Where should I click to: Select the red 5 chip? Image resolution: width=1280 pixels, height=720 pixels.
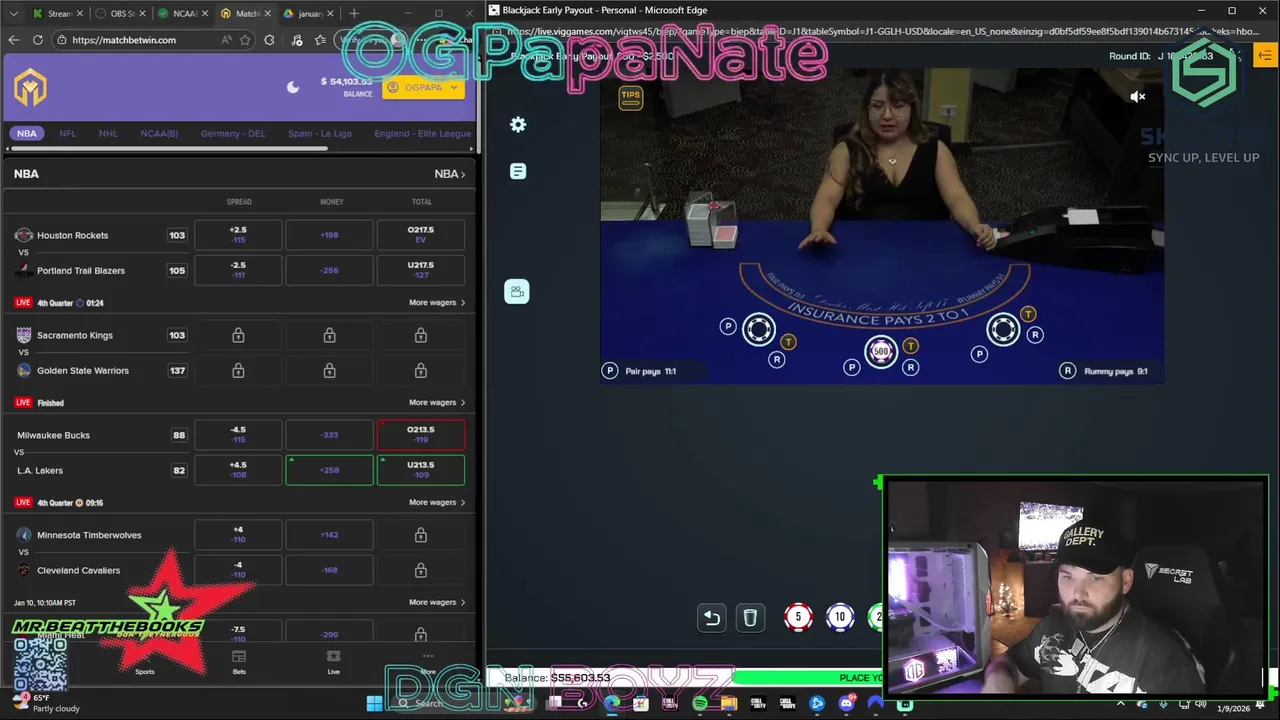tap(798, 617)
